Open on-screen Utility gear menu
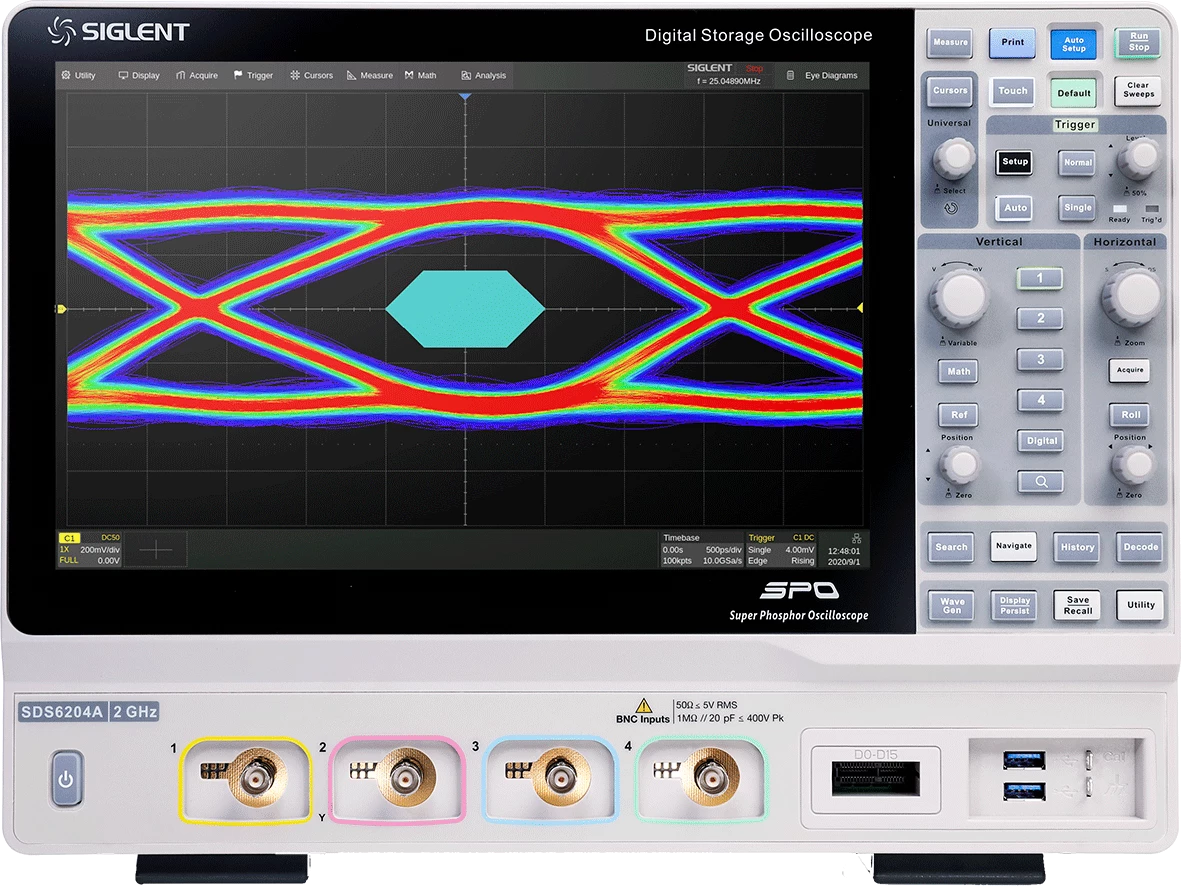 click(78, 75)
